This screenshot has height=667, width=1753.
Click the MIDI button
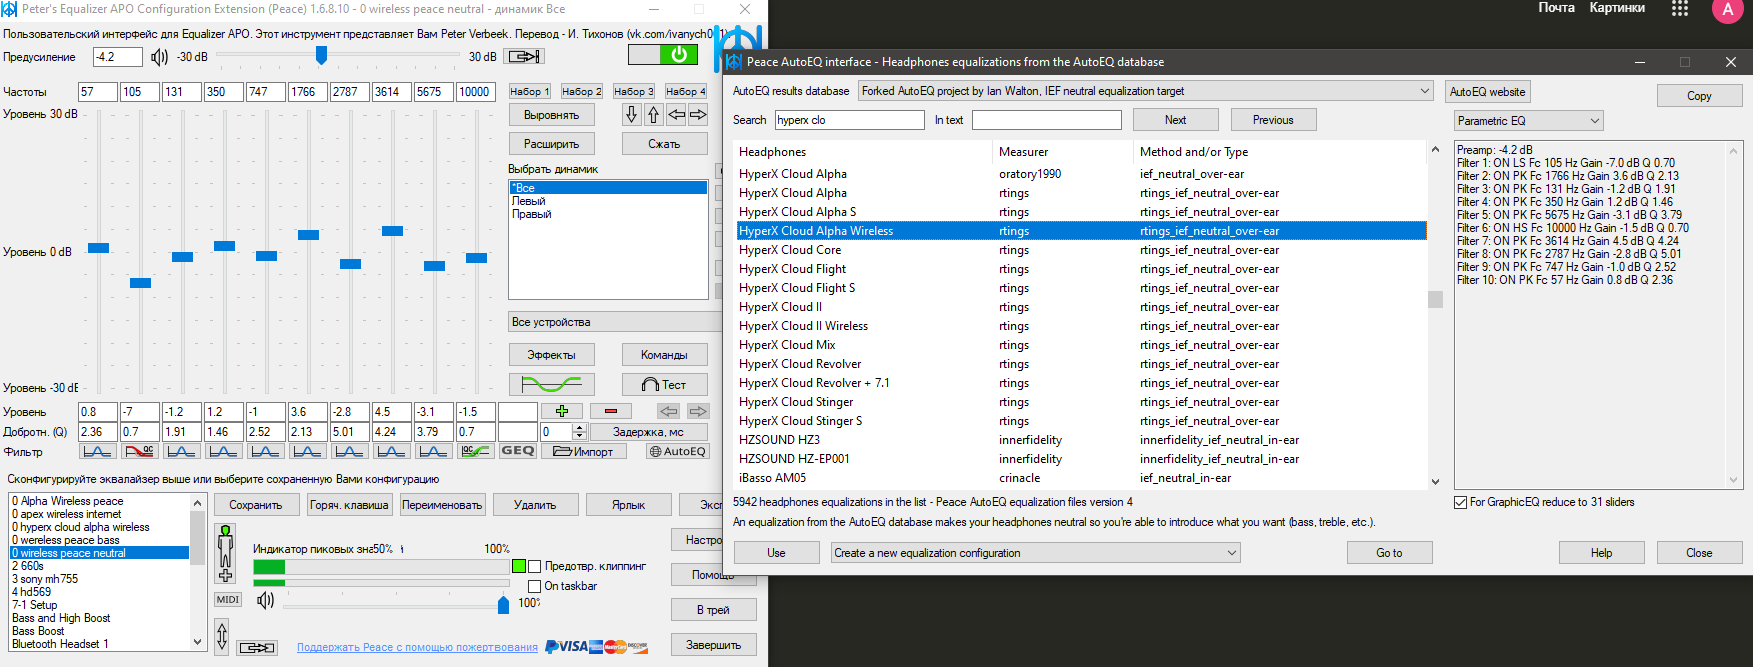pyautogui.click(x=228, y=599)
